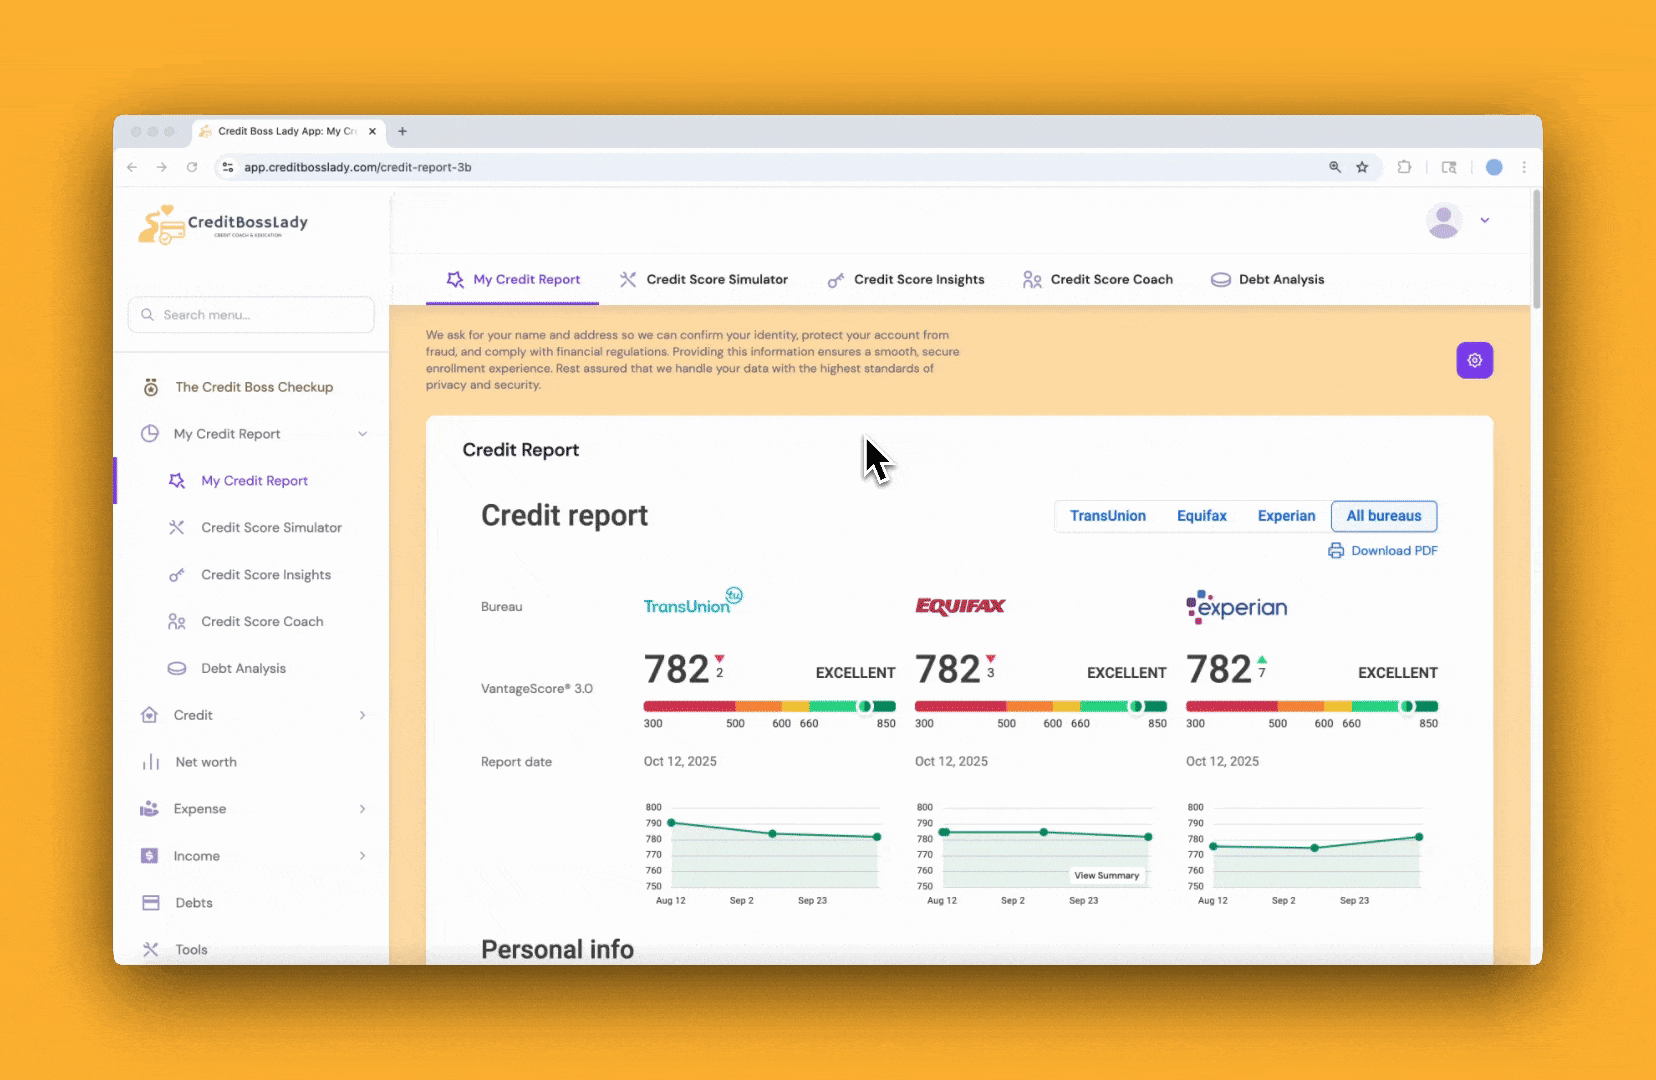This screenshot has width=1656, height=1080.
Task: Open Credit Score Insights via its key icon
Action: [177, 574]
